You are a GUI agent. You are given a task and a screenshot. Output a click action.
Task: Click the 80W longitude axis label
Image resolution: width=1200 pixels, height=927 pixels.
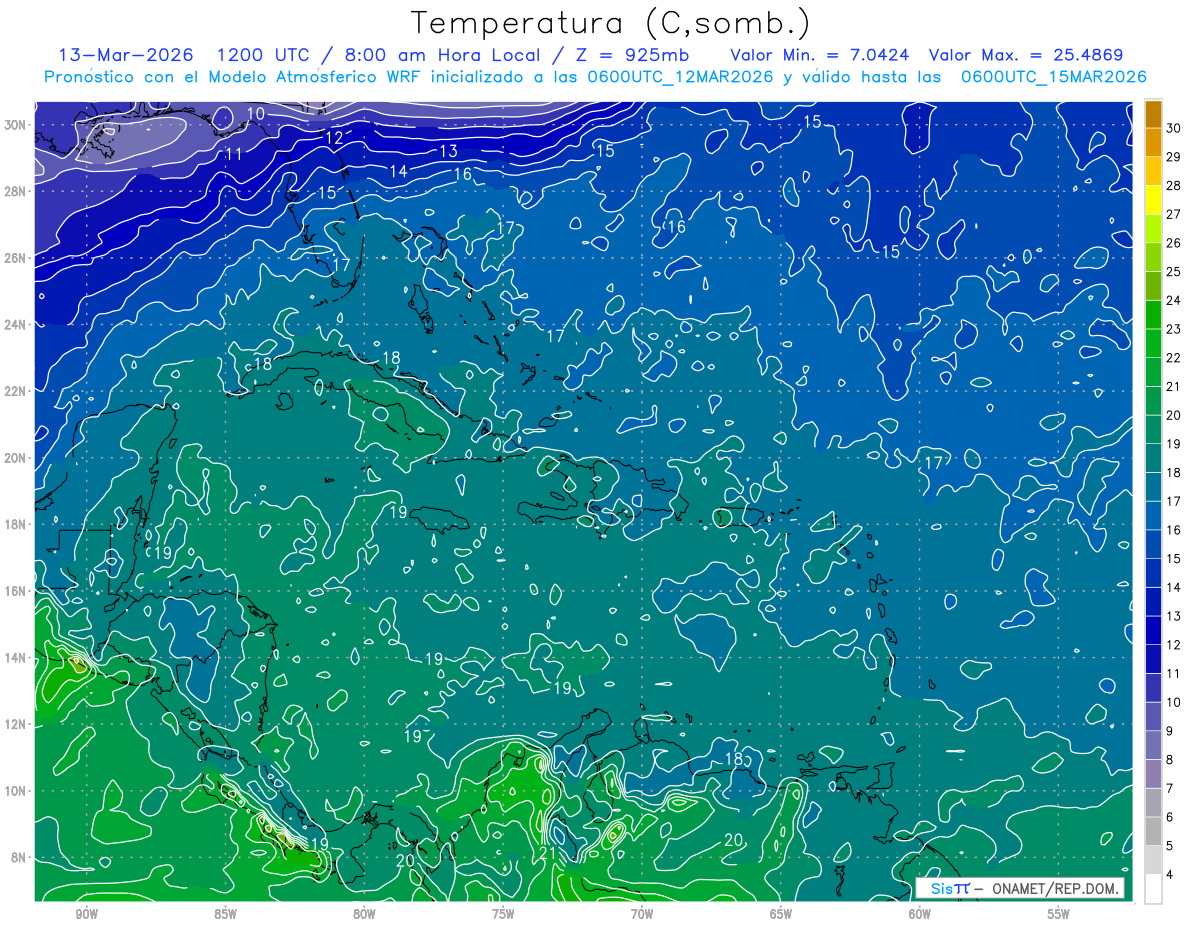click(364, 914)
